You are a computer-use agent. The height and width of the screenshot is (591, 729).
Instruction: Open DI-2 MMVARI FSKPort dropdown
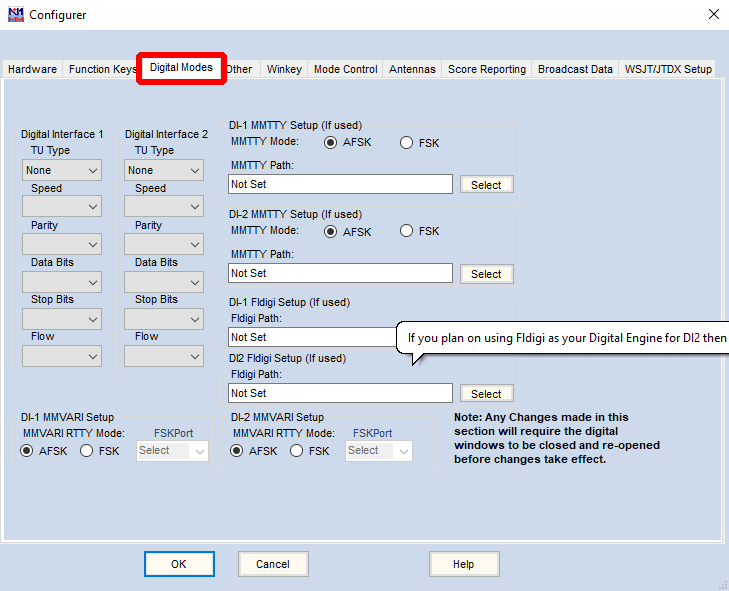(378, 451)
